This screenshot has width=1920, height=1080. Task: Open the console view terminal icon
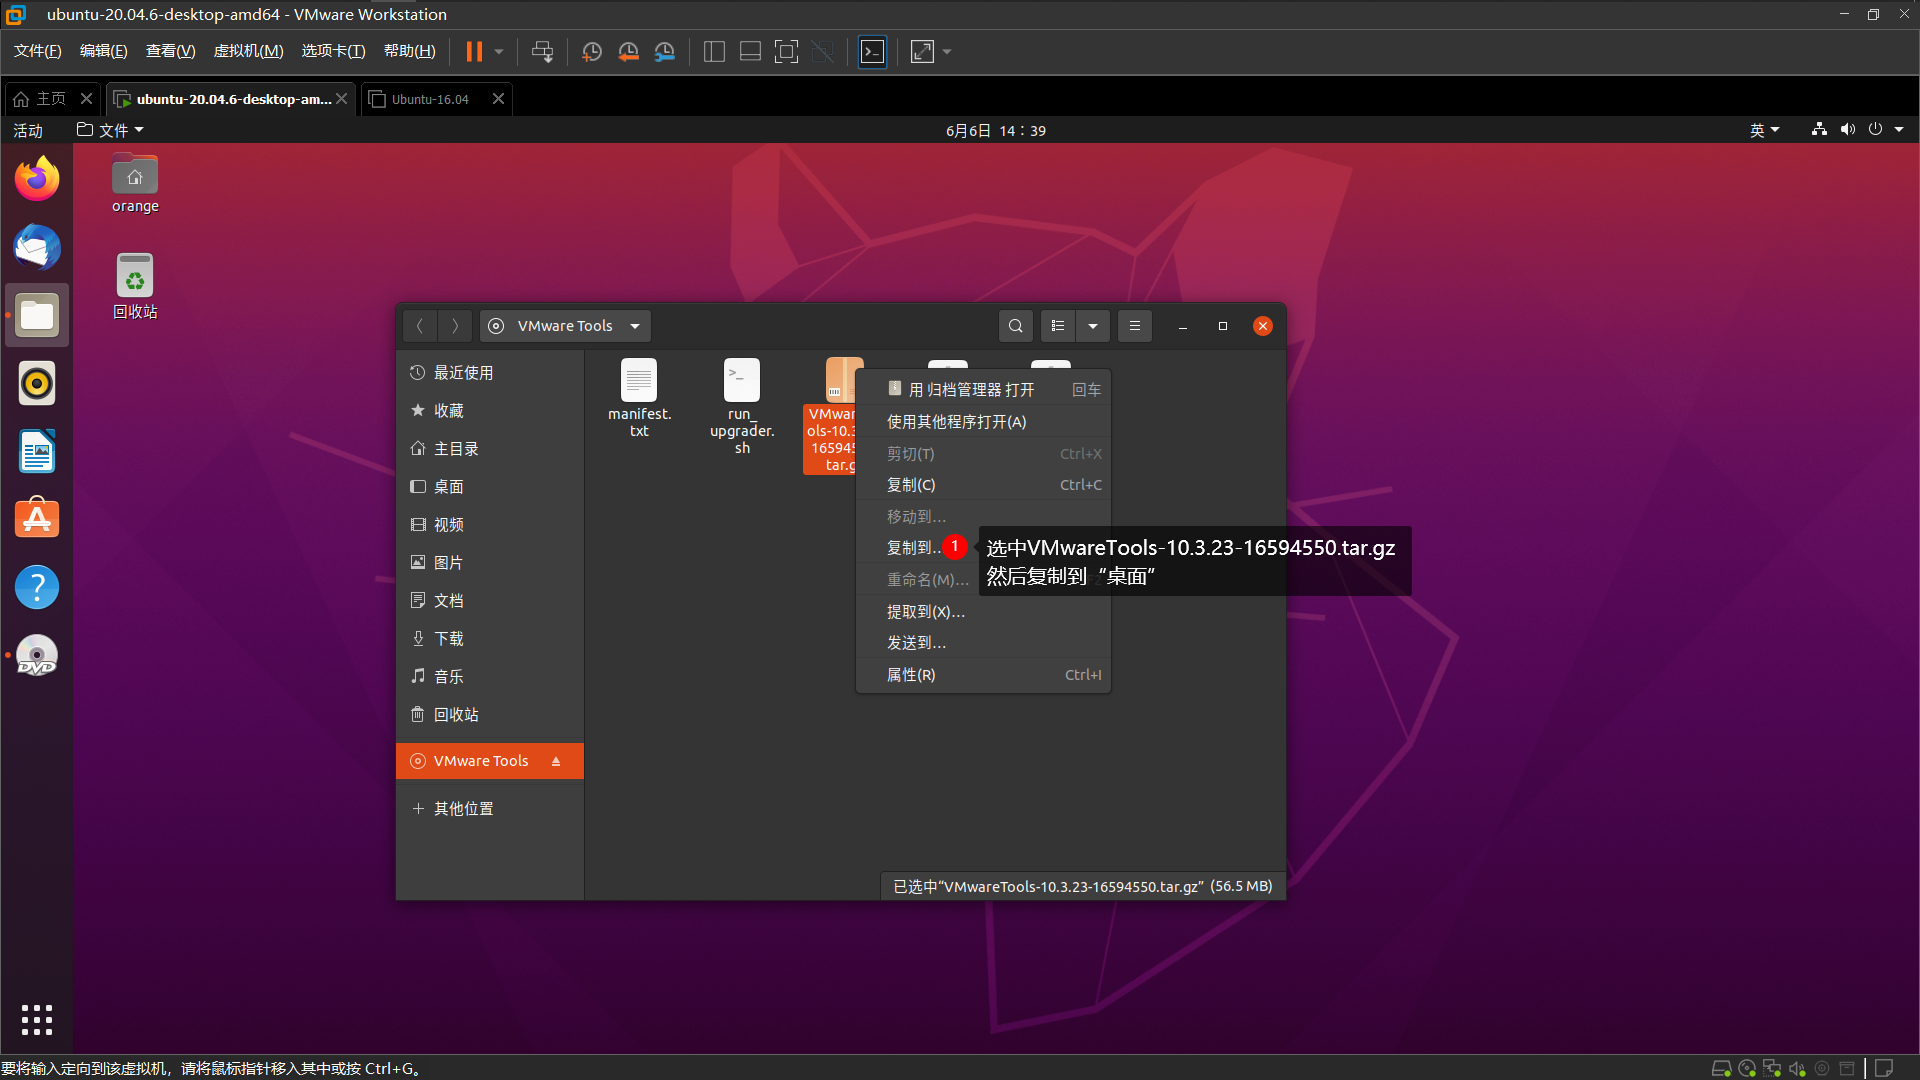(872, 52)
